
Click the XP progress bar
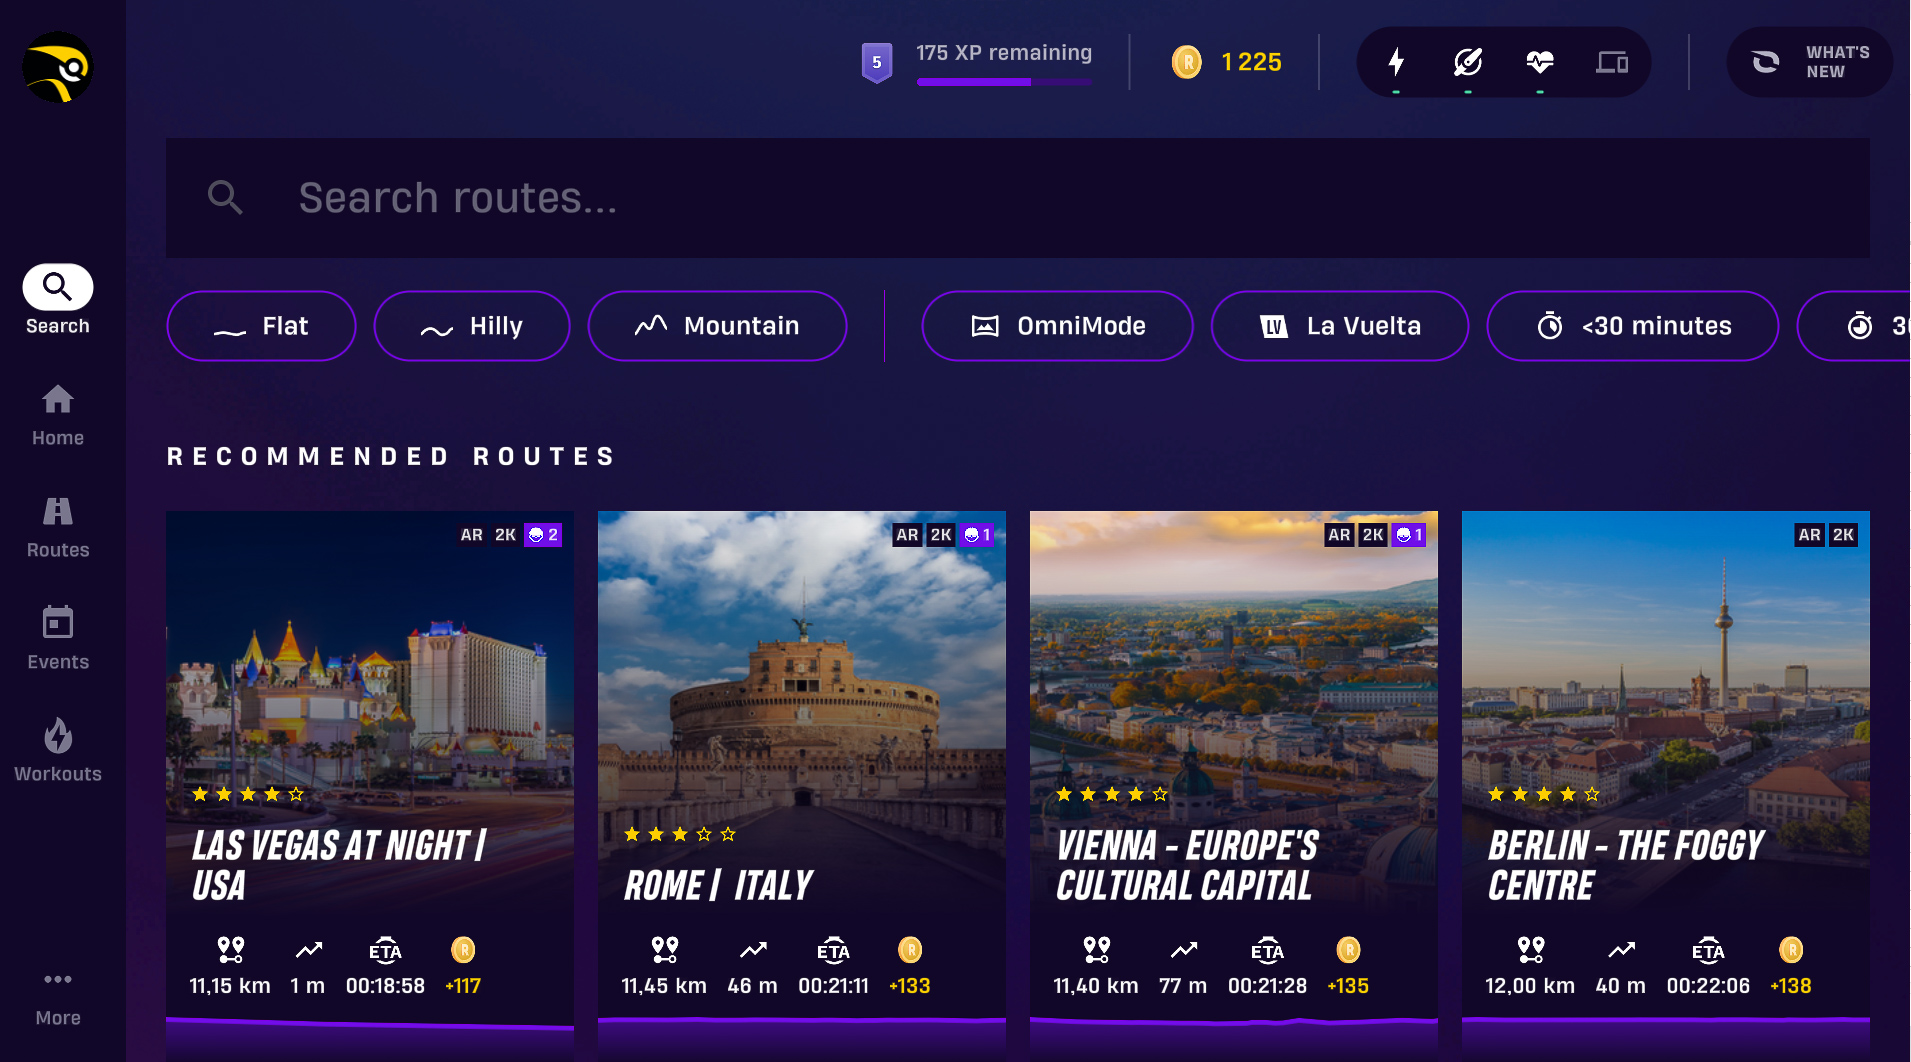(x=1004, y=82)
